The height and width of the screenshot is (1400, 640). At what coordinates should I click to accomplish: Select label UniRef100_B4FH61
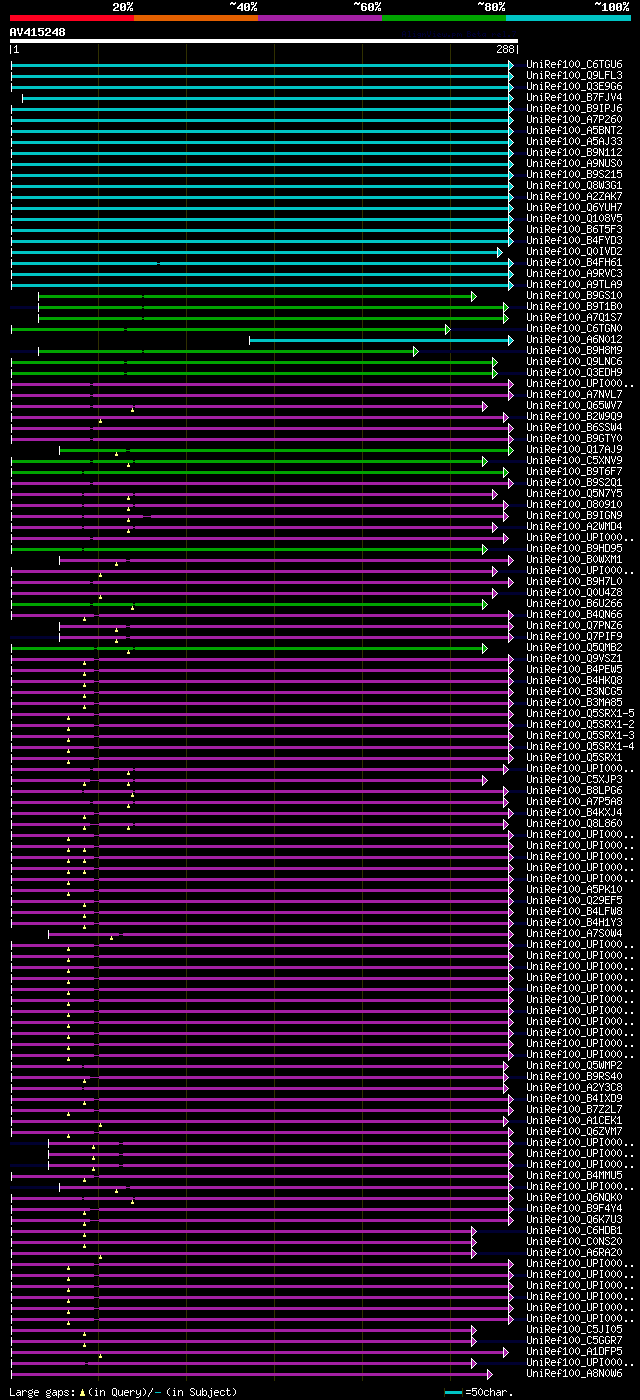tap(574, 262)
